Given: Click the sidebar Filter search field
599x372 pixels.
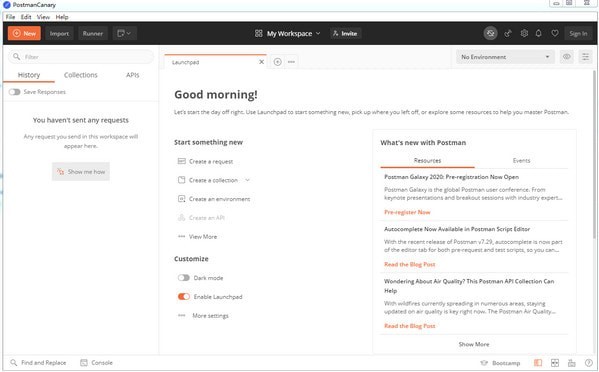Looking at the screenshot, I should coord(81,57).
